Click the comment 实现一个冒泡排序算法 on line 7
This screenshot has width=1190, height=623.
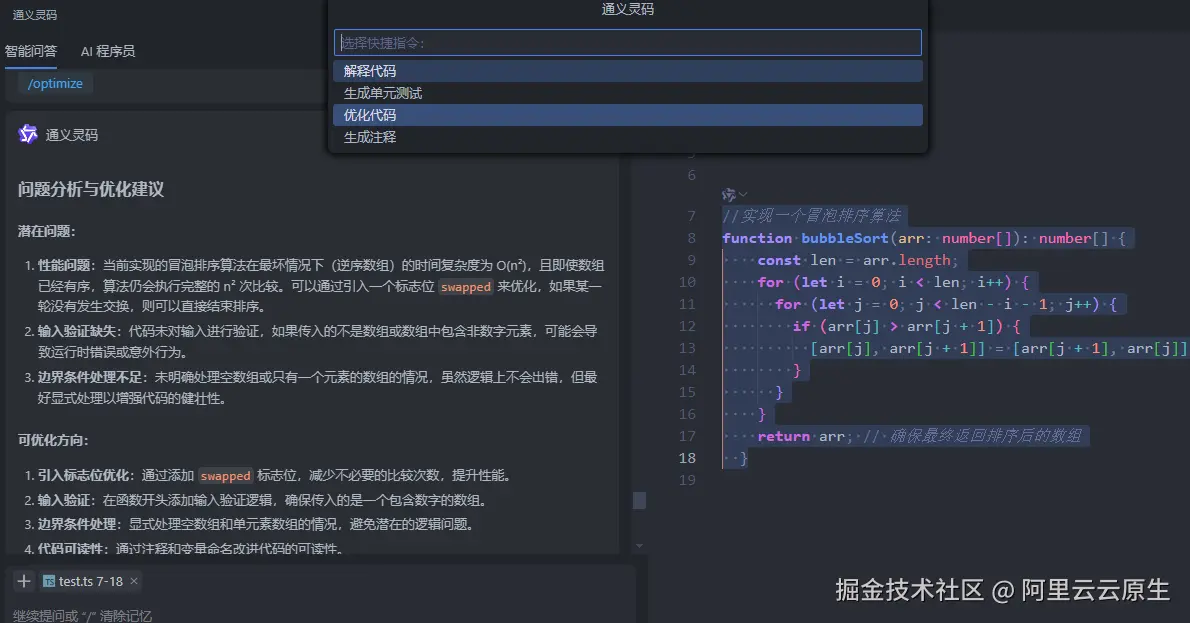coord(812,216)
